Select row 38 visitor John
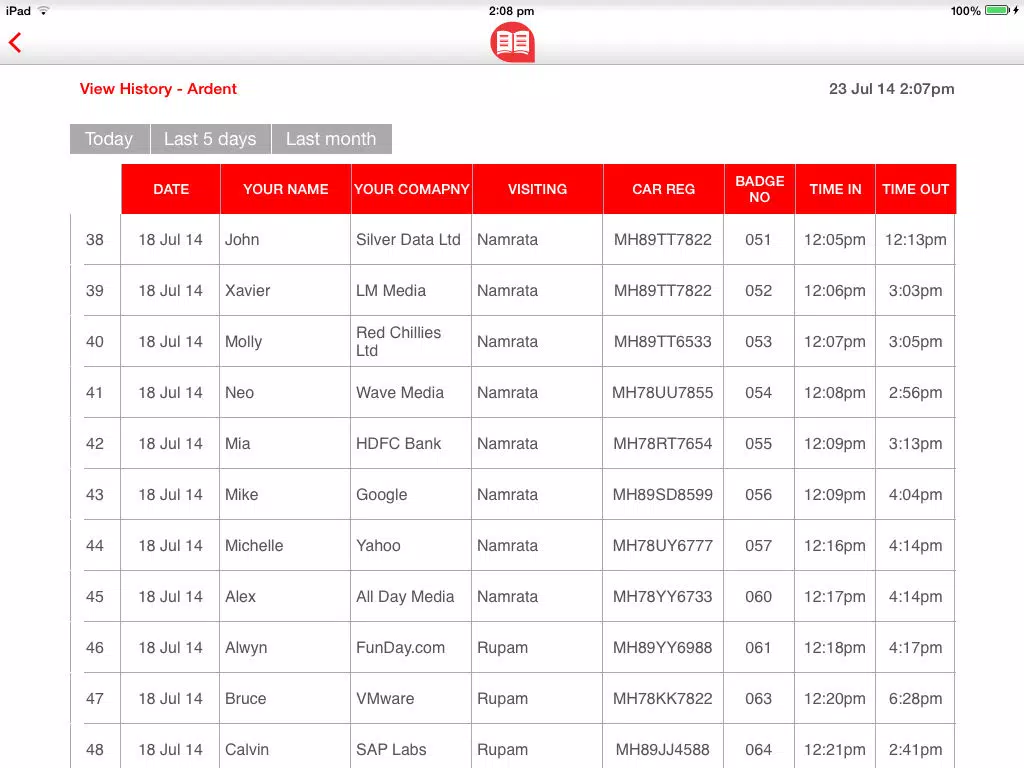Screen dimensions: 1024x768 pyautogui.click(x=519, y=240)
